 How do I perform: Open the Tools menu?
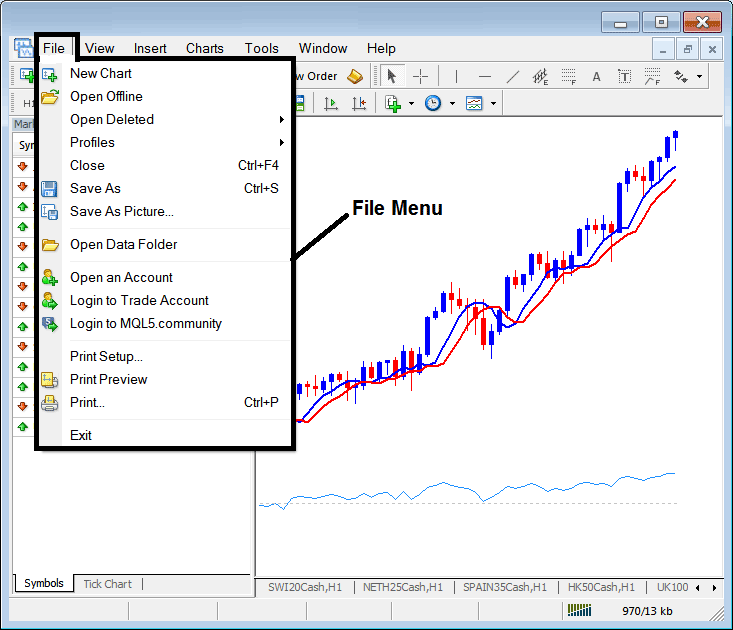pos(262,48)
